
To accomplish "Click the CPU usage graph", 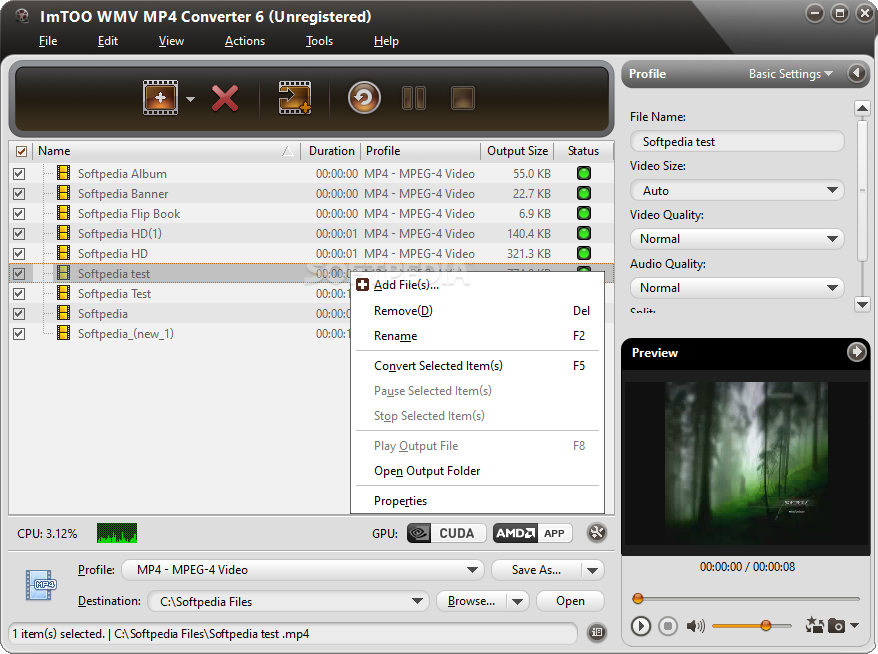I will point(117,533).
